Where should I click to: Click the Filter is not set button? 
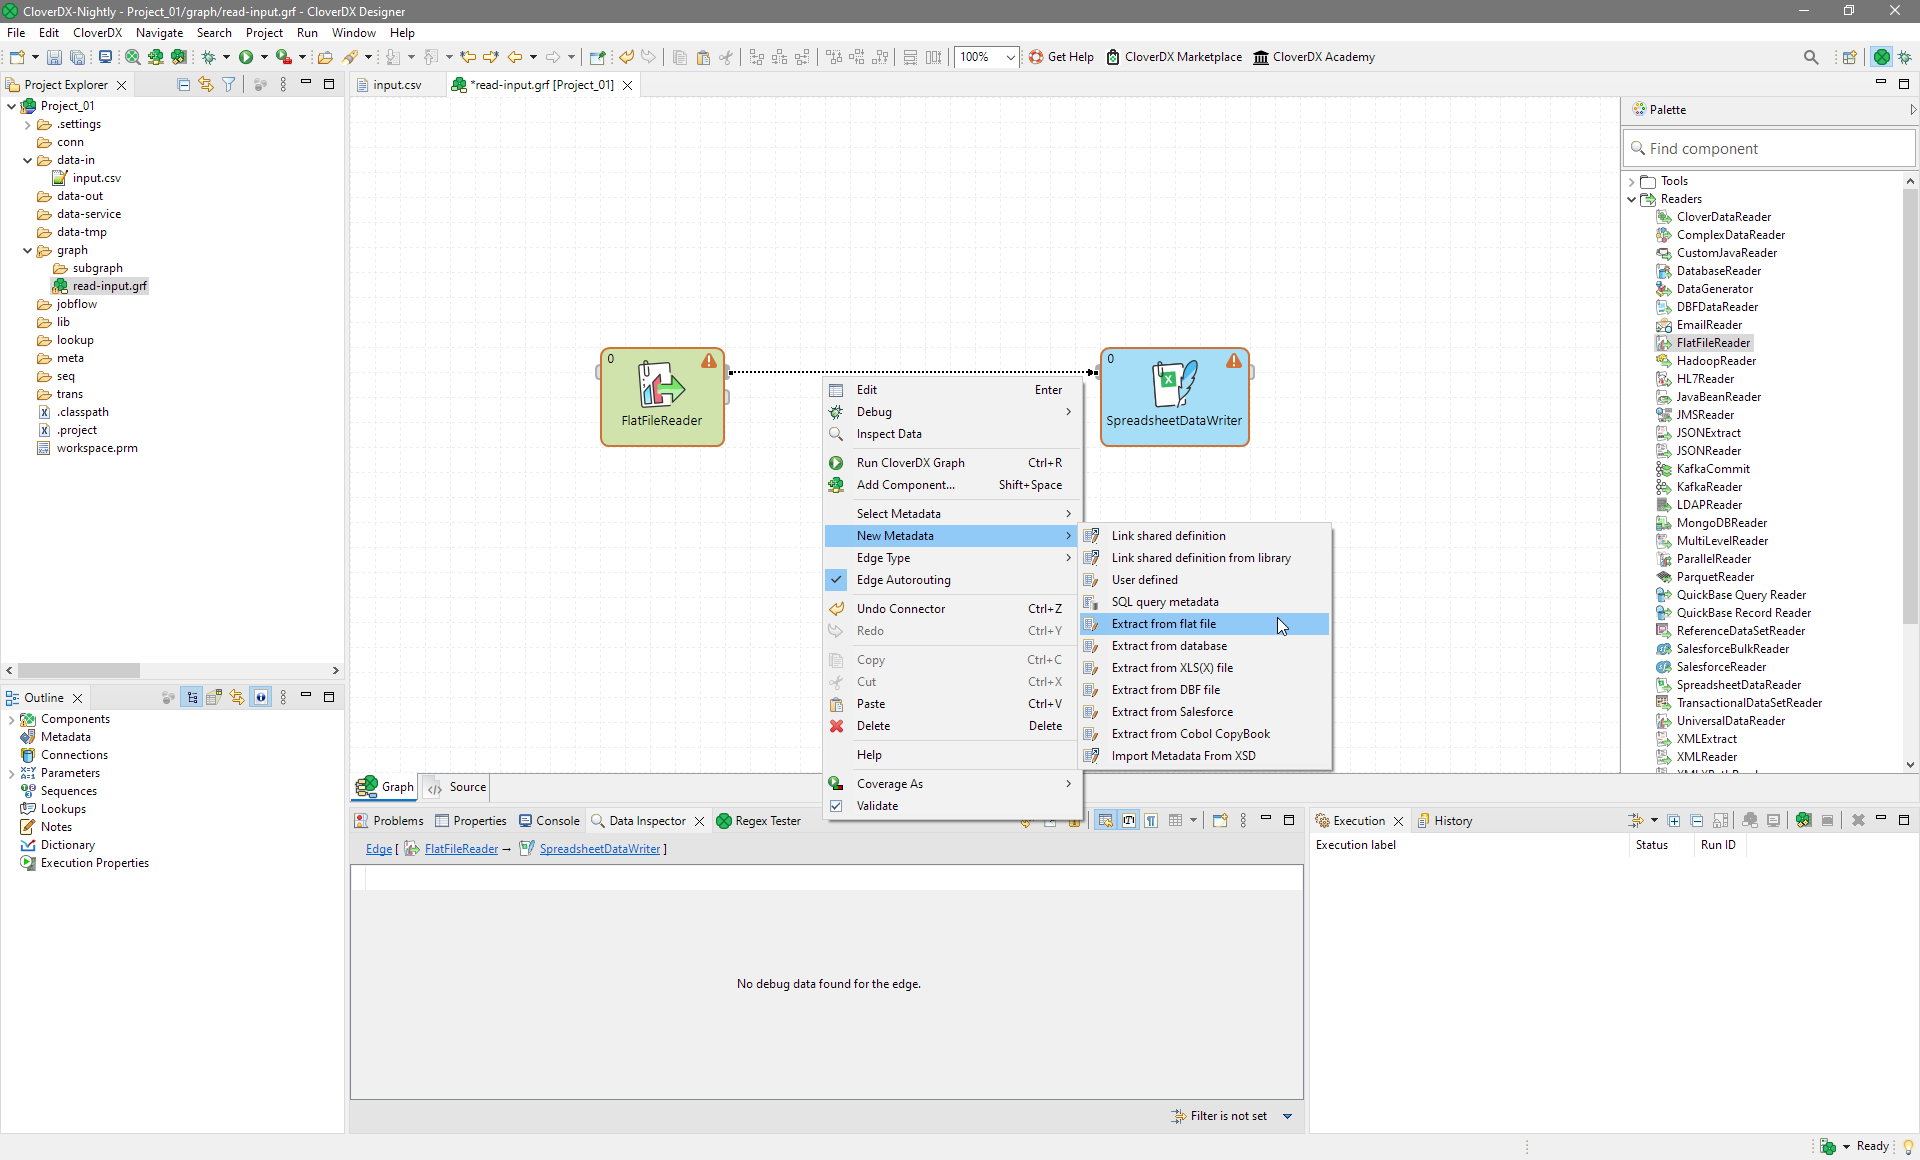coord(1228,1116)
